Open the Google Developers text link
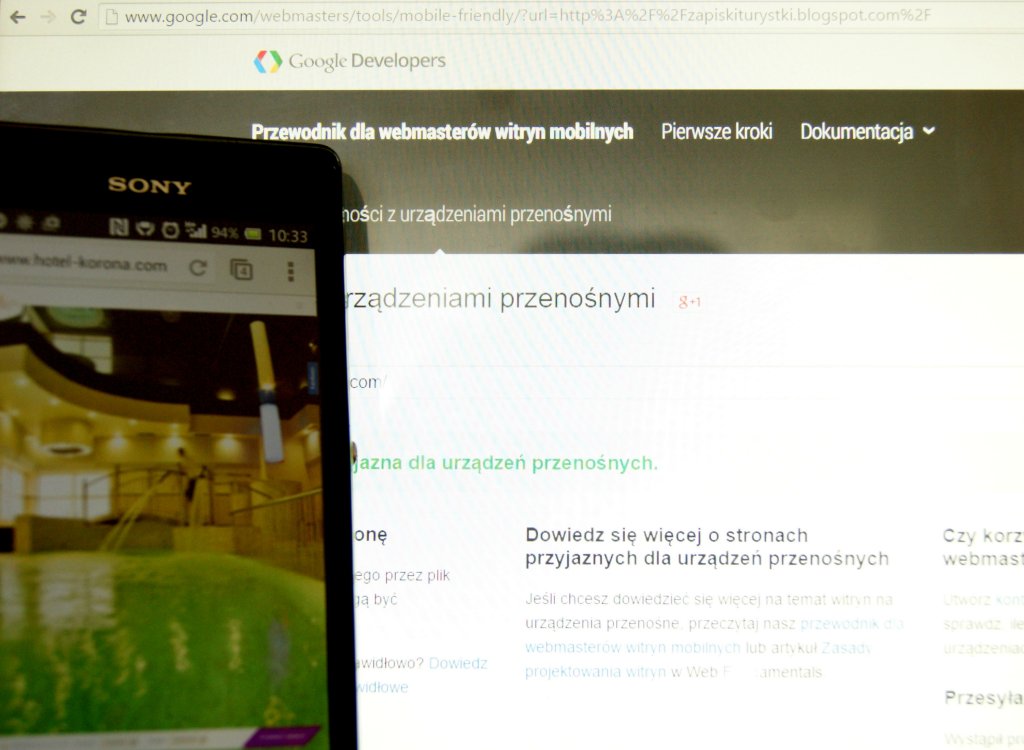1024x750 pixels. pyautogui.click(x=367, y=61)
